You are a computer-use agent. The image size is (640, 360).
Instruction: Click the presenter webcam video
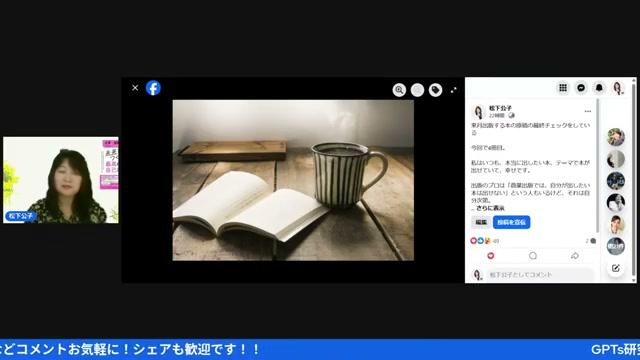[61, 180]
